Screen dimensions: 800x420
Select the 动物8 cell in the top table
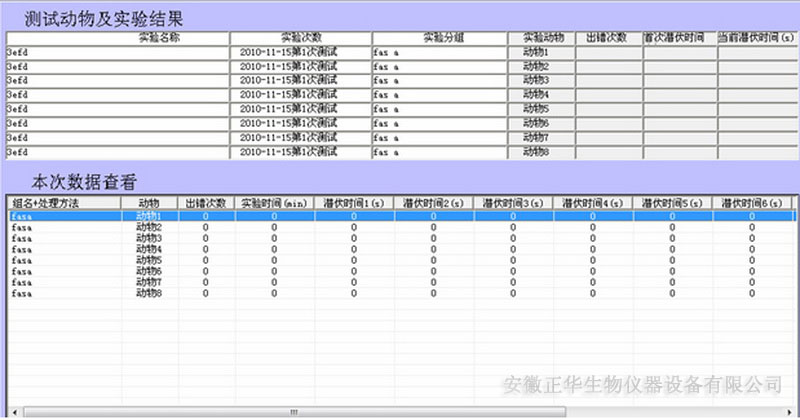(542, 153)
